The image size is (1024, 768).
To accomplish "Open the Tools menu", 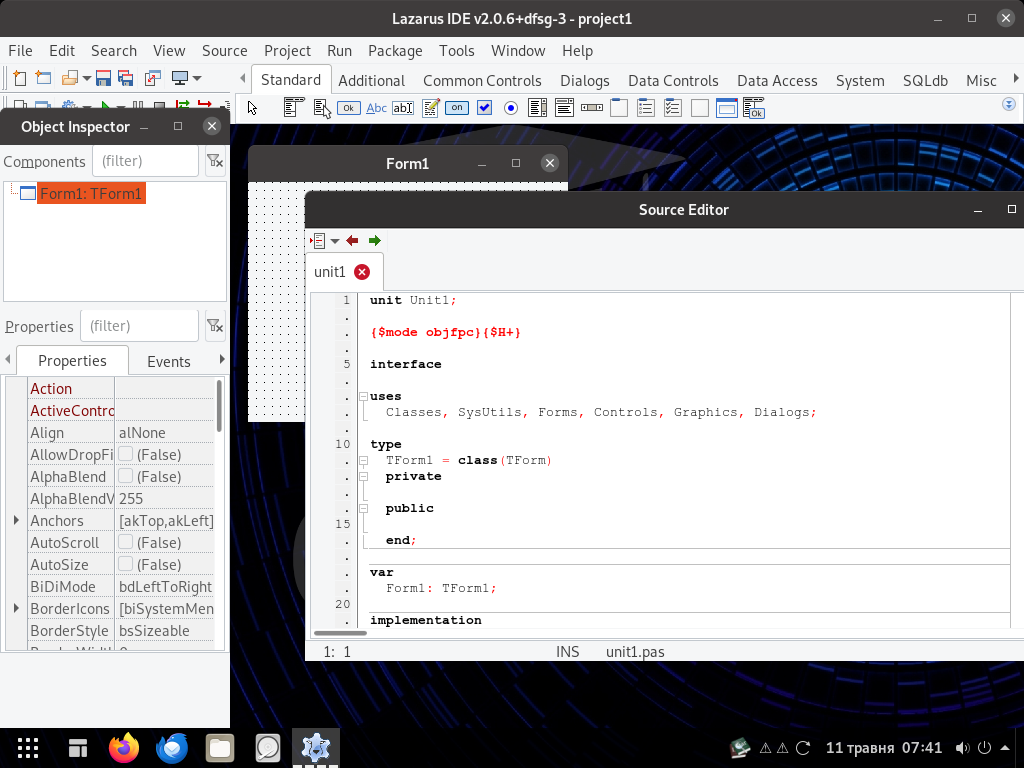I will coord(456,51).
